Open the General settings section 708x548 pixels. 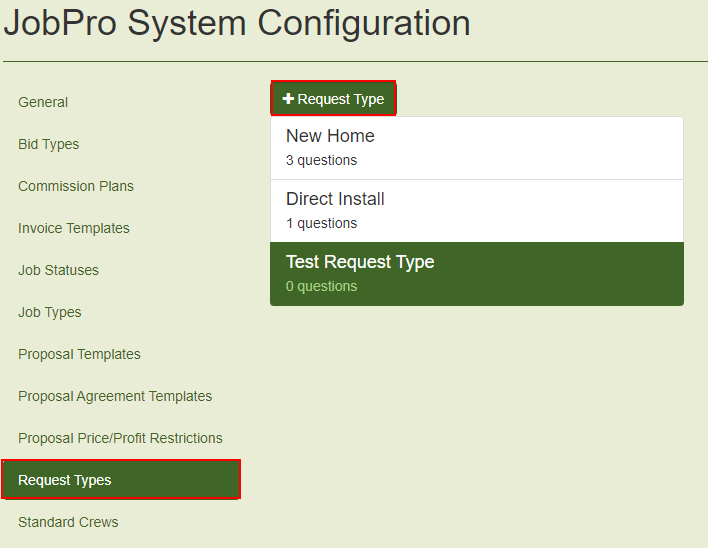pyautogui.click(x=43, y=102)
